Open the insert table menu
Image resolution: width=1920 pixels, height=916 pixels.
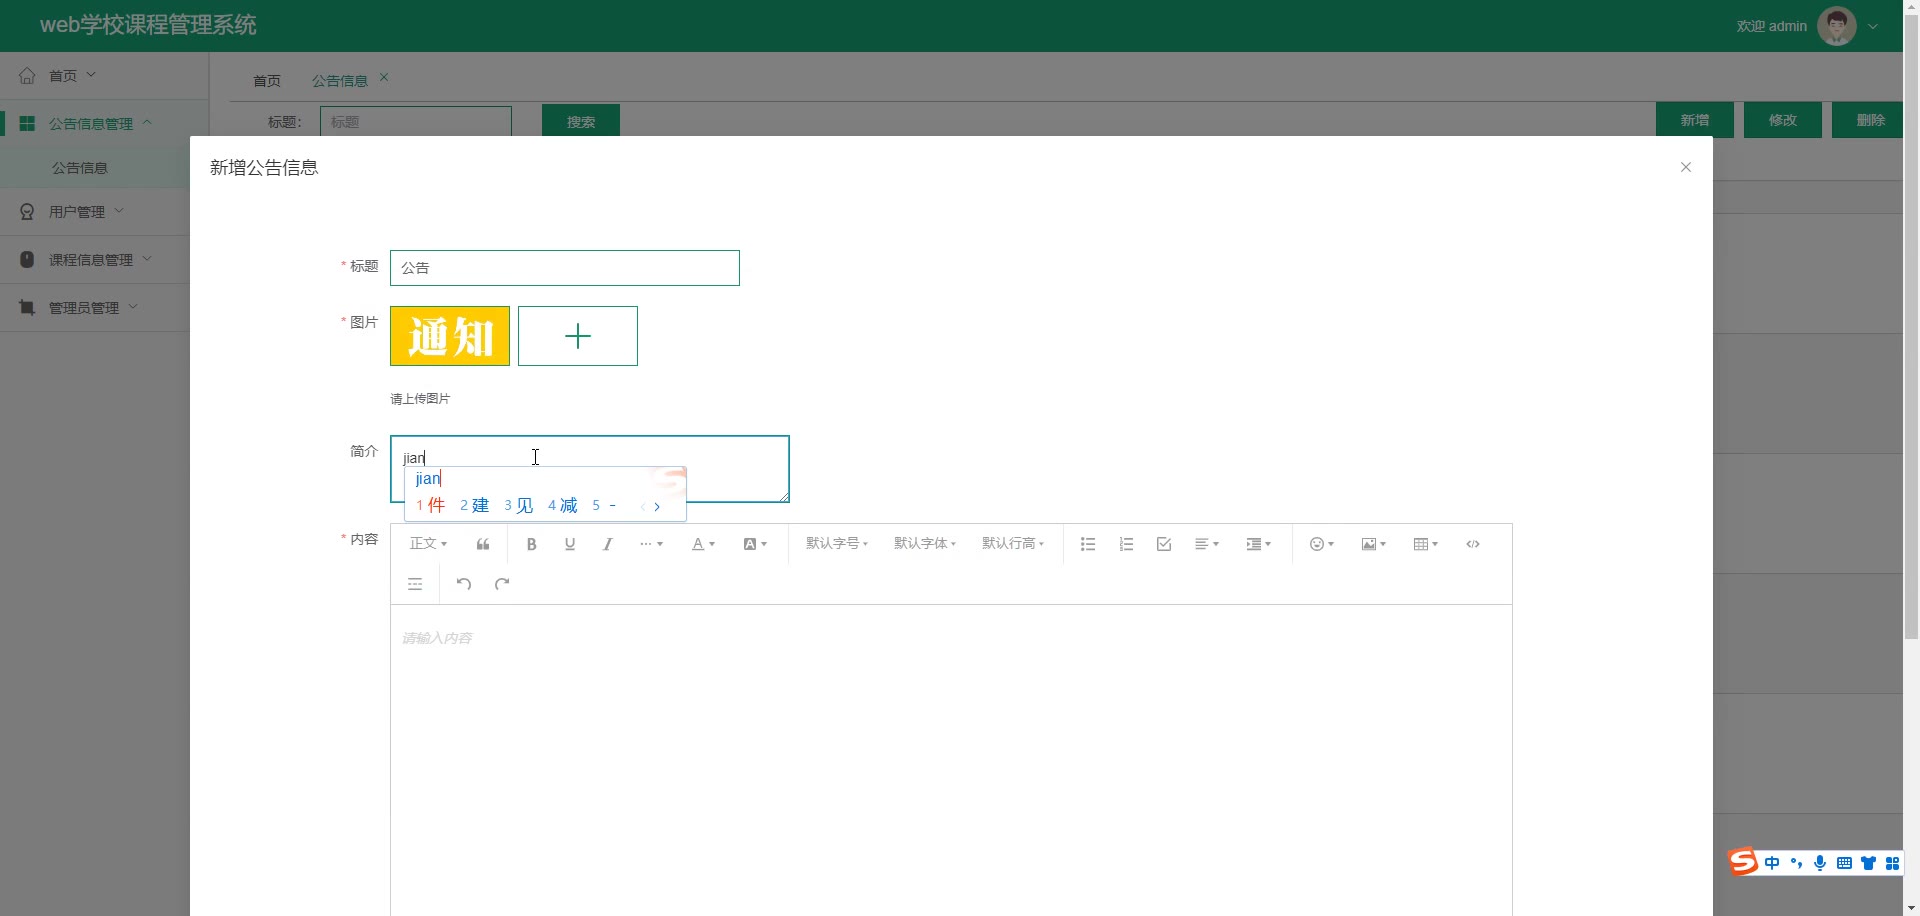pyautogui.click(x=1426, y=544)
